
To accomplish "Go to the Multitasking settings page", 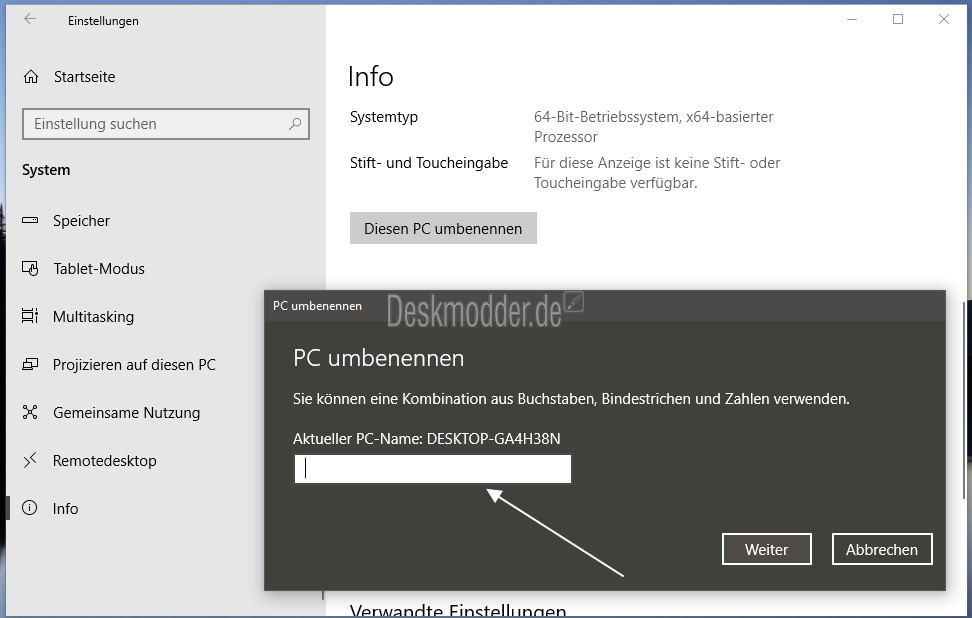I will tap(93, 317).
